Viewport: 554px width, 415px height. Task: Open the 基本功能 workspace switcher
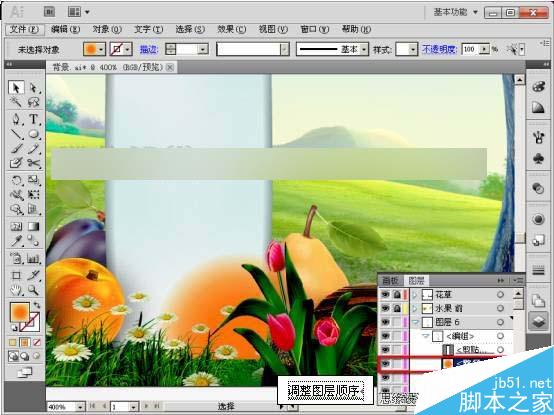(455, 12)
